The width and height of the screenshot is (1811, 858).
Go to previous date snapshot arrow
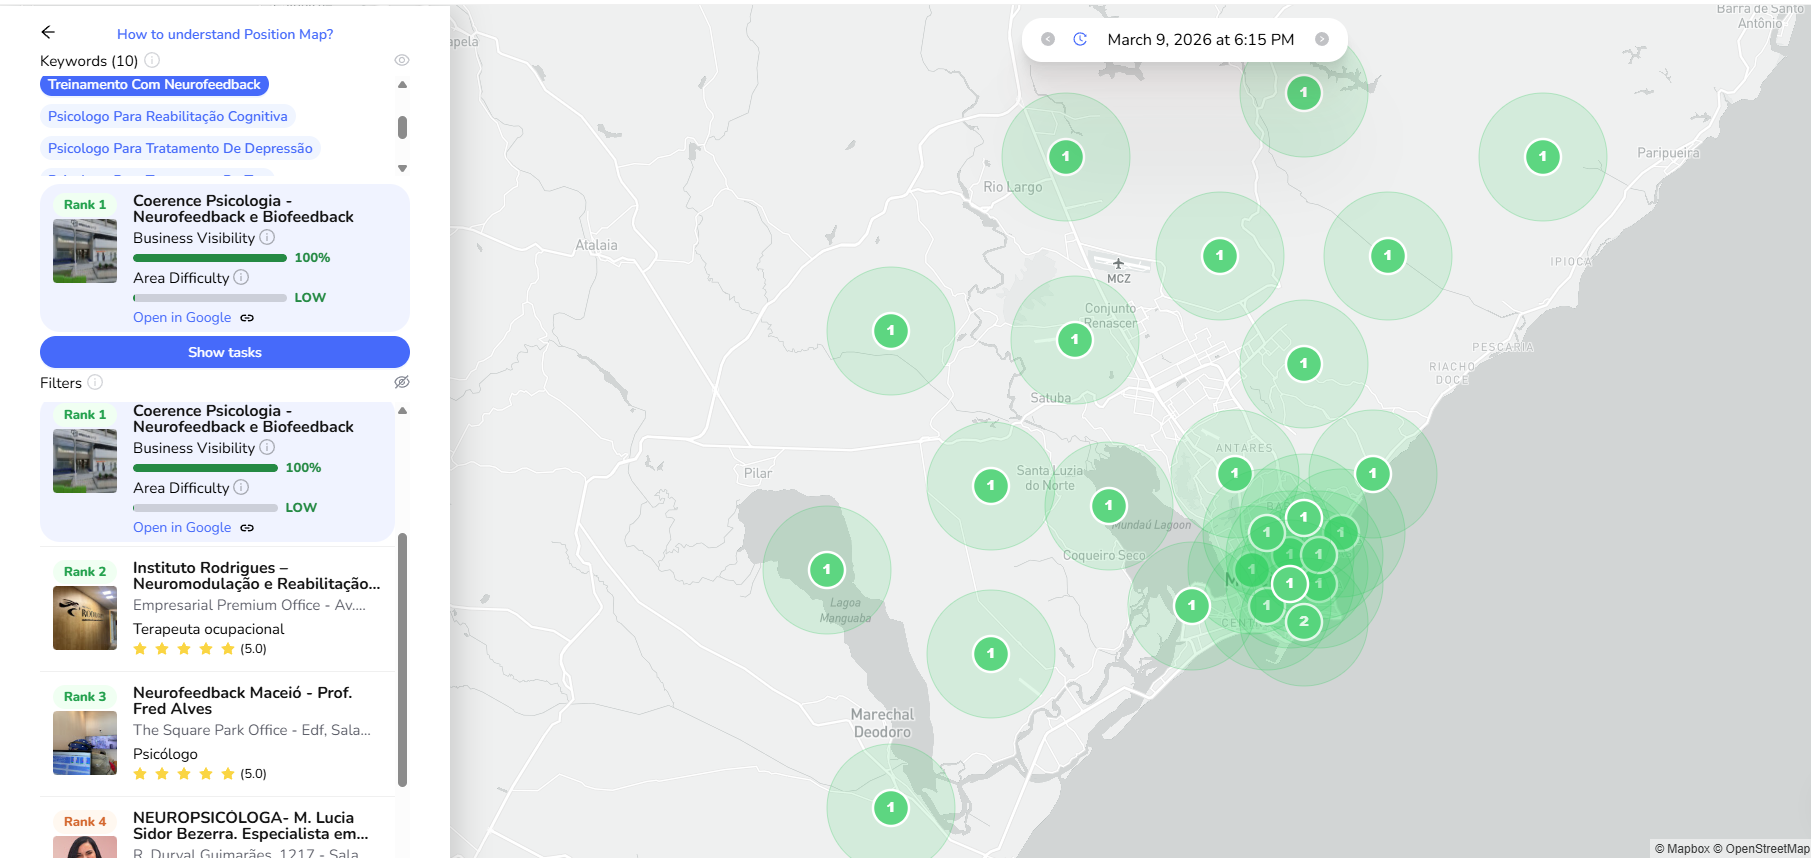click(1048, 39)
